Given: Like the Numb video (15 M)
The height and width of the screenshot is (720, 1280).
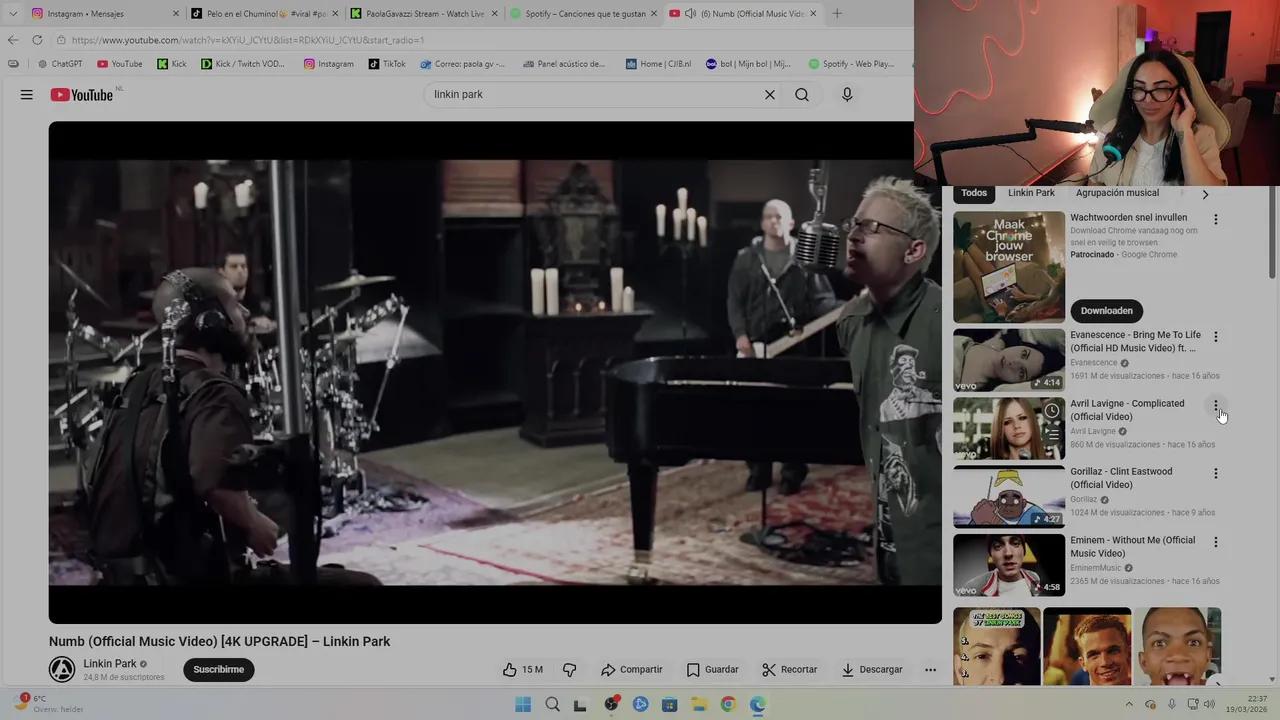Looking at the screenshot, I should coord(523,670).
